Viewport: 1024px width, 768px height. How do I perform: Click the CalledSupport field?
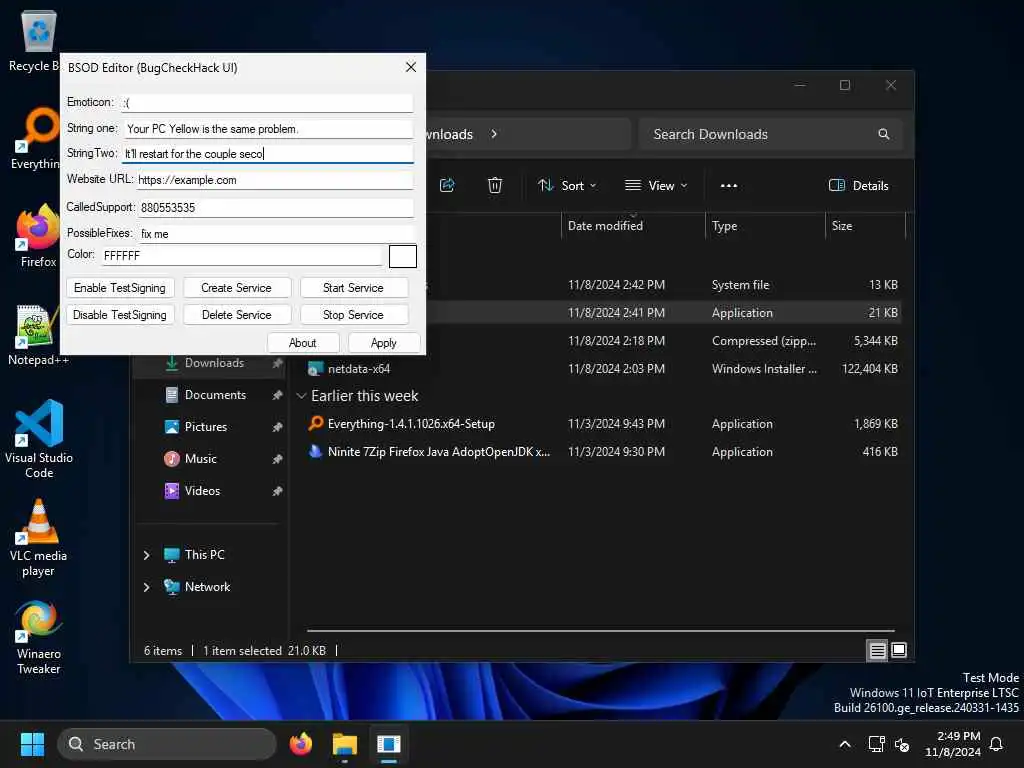[276, 208]
